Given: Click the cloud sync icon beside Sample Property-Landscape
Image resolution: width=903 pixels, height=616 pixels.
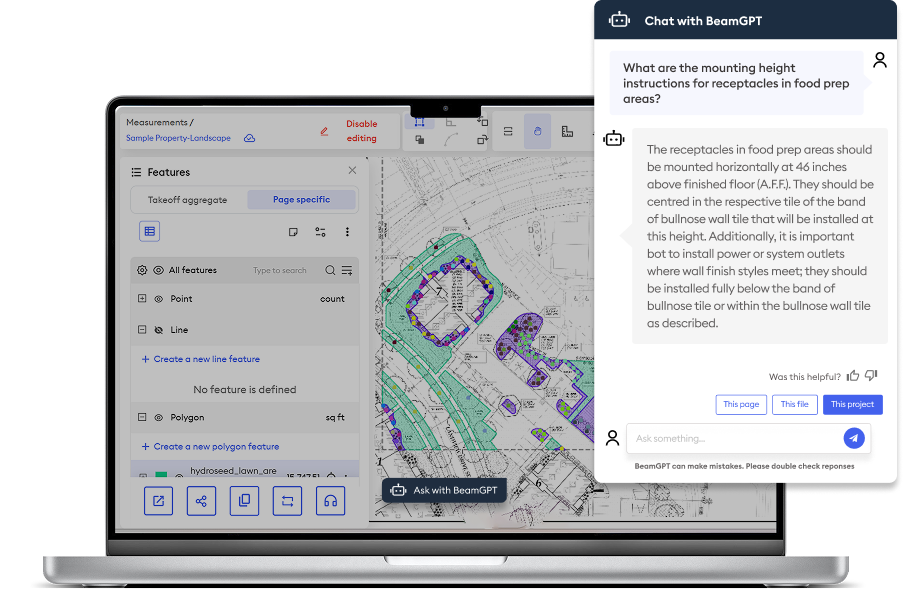Looking at the screenshot, I should (x=249, y=138).
